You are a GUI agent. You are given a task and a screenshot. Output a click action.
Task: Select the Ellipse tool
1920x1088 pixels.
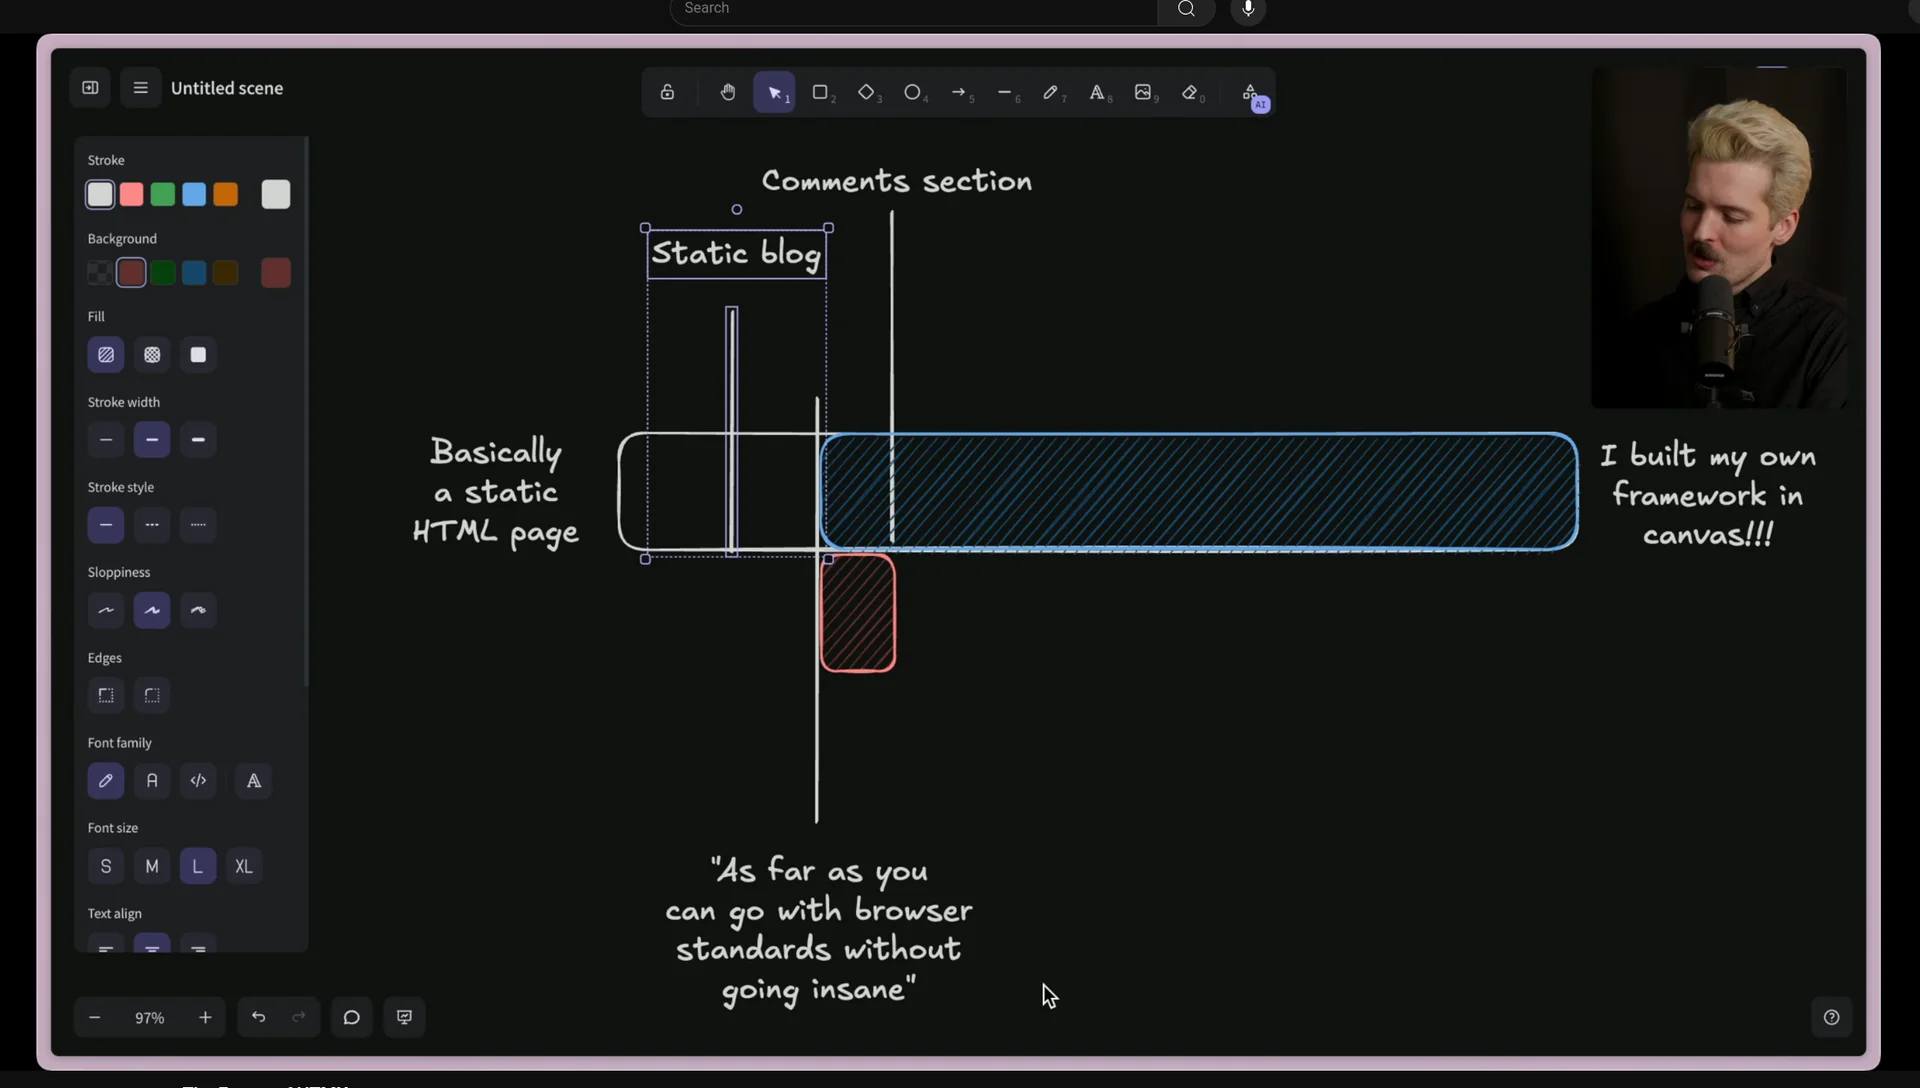[912, 92]
